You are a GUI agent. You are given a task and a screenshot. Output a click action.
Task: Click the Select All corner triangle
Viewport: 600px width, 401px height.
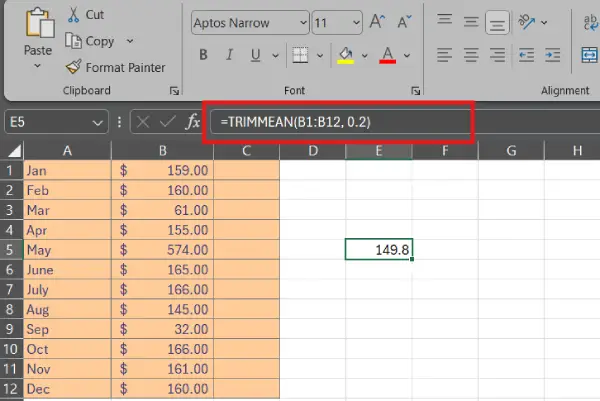[x=14, y=151]
